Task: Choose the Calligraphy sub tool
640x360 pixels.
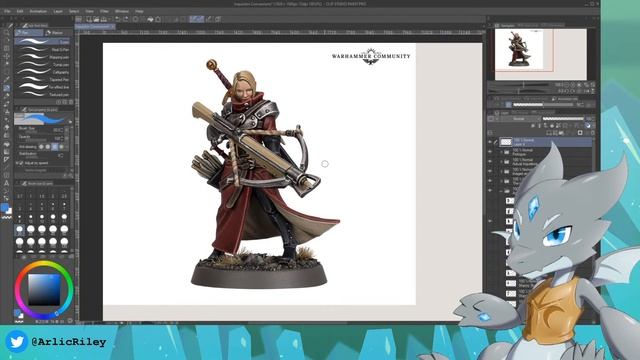Action: click(x=43, y=72)
